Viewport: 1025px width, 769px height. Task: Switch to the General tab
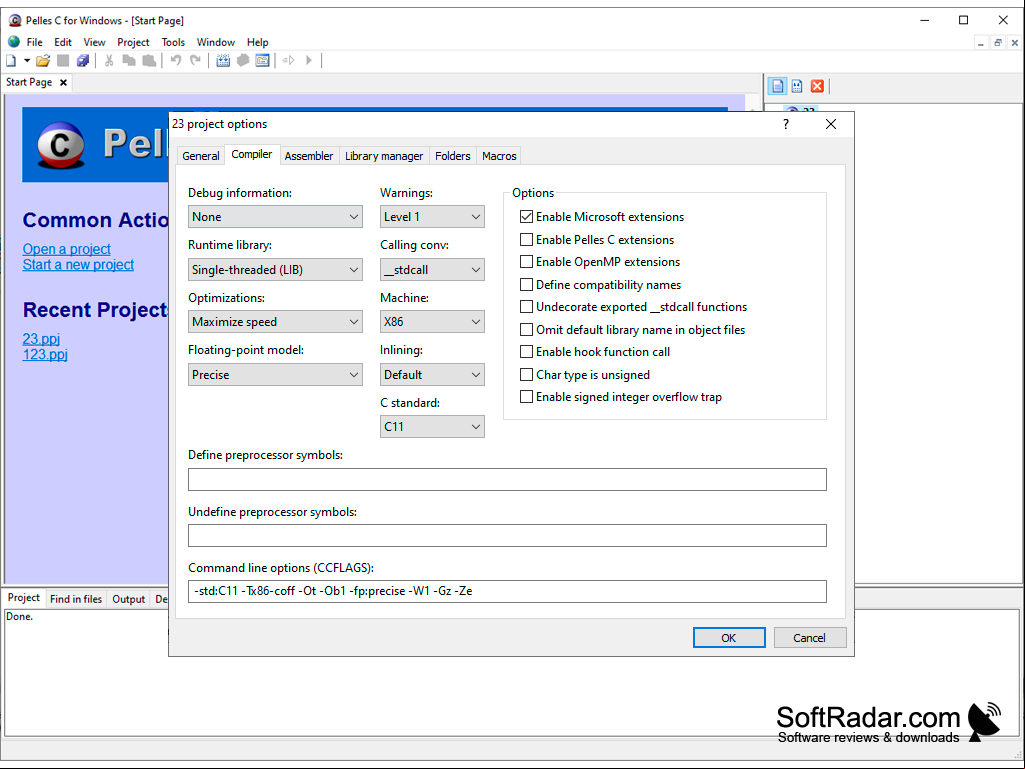(x=201, y=156)
